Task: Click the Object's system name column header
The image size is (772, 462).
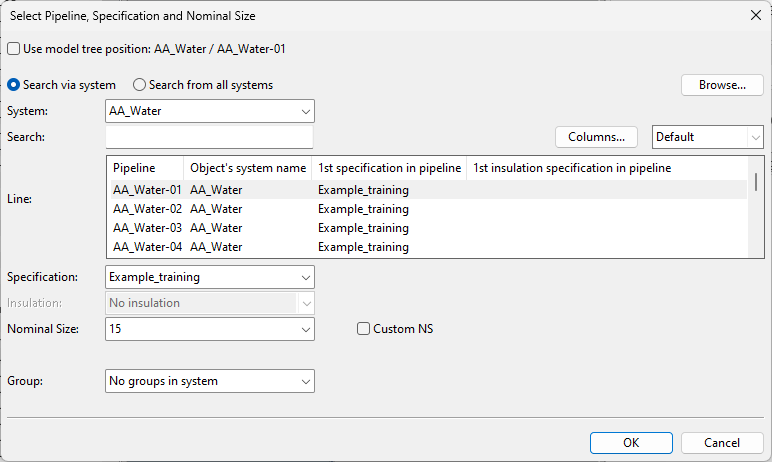Action: pos(248,168)
